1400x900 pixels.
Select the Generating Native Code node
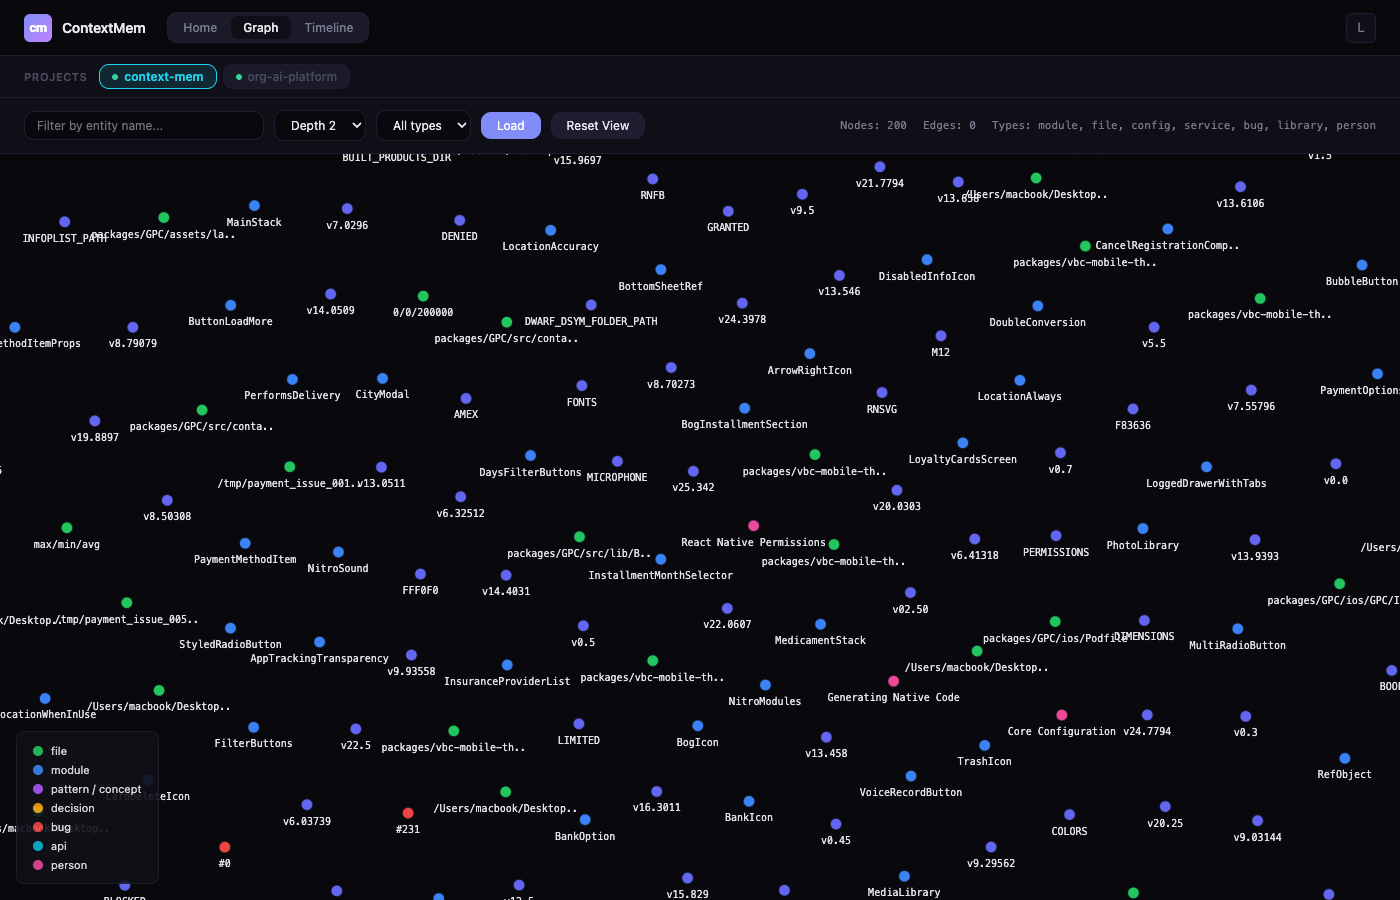pyautogui.click(x=893, y=681)
